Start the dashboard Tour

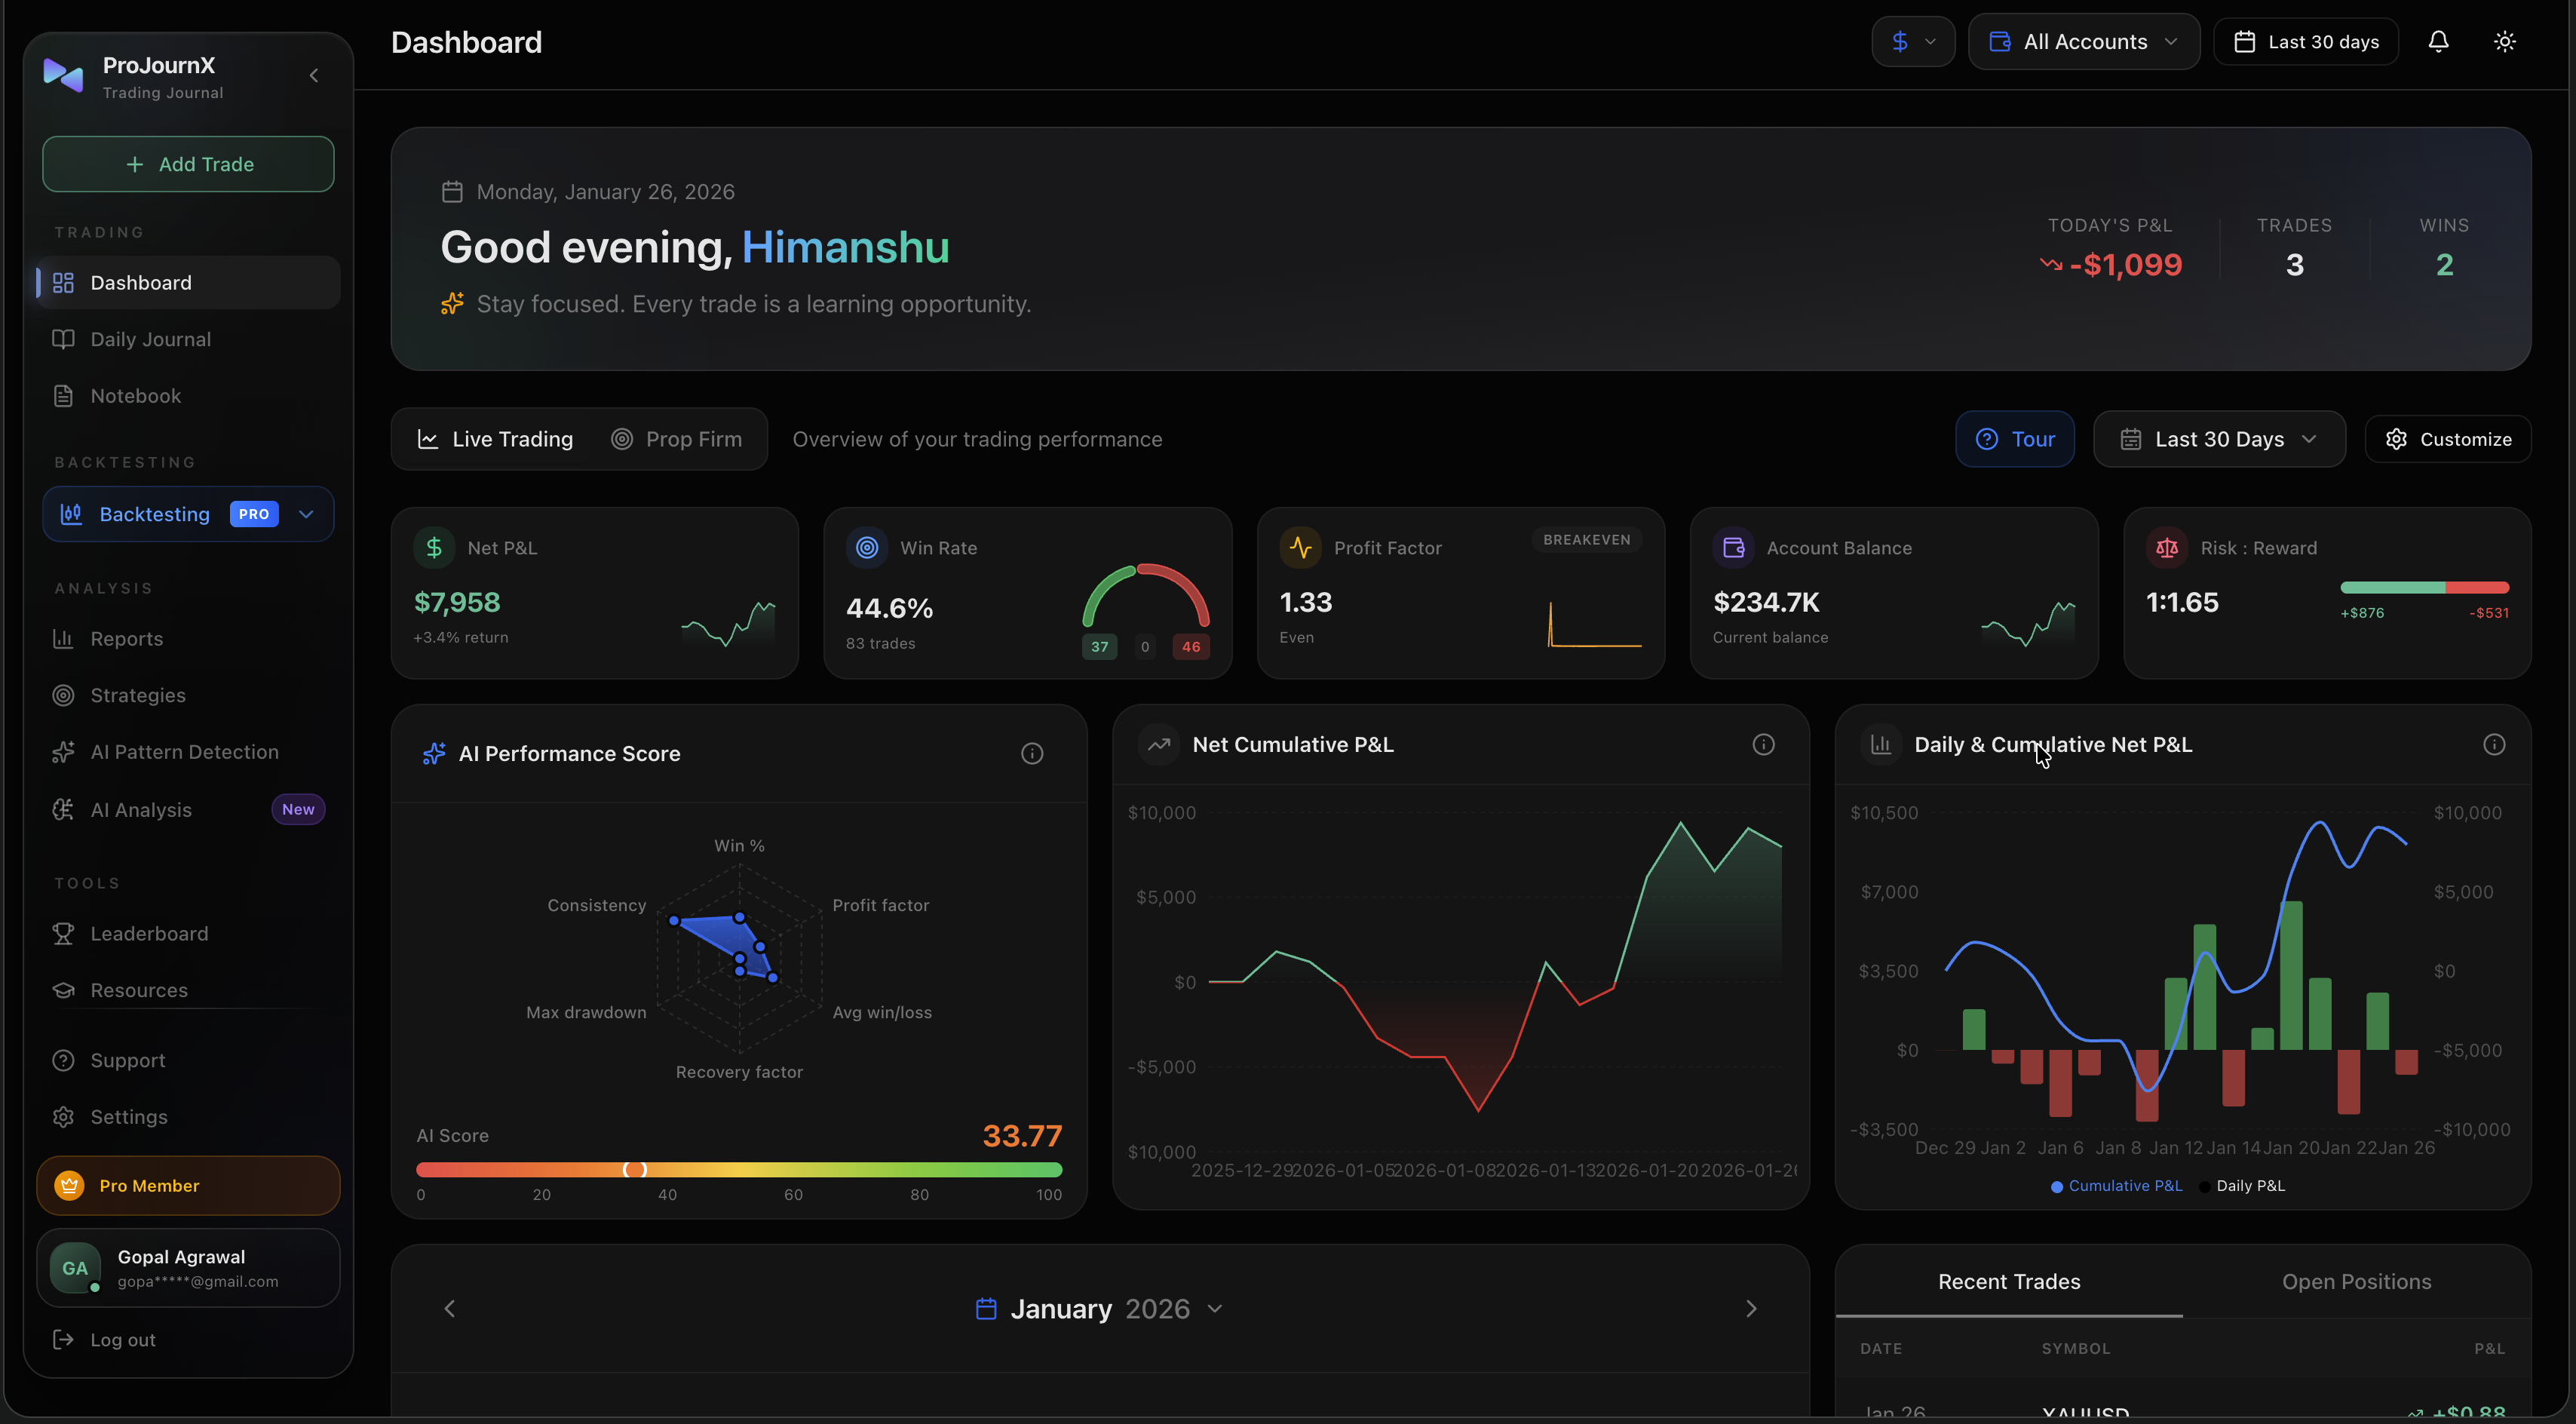pos(2014,439)
